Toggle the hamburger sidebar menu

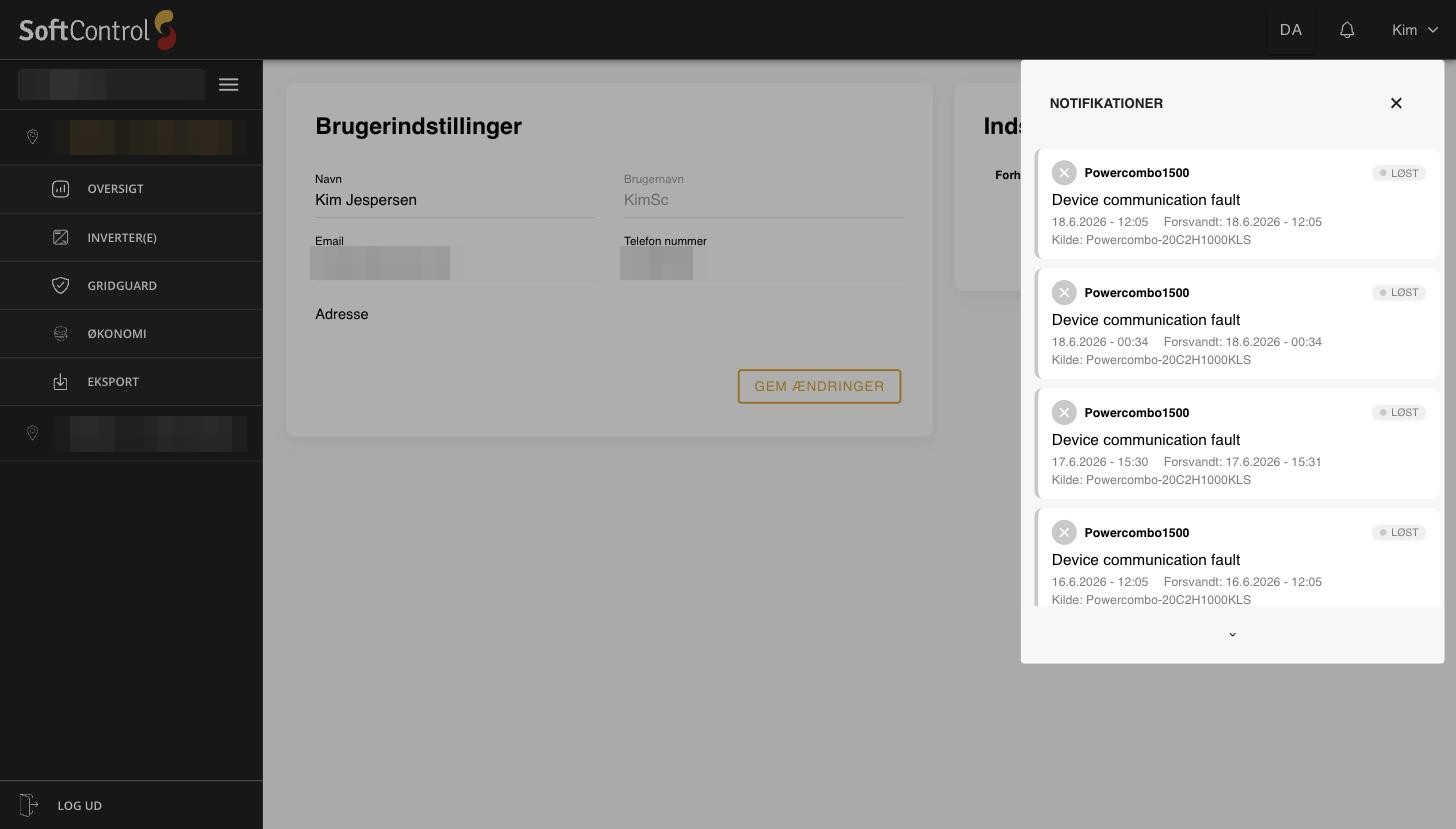[229, 85]
